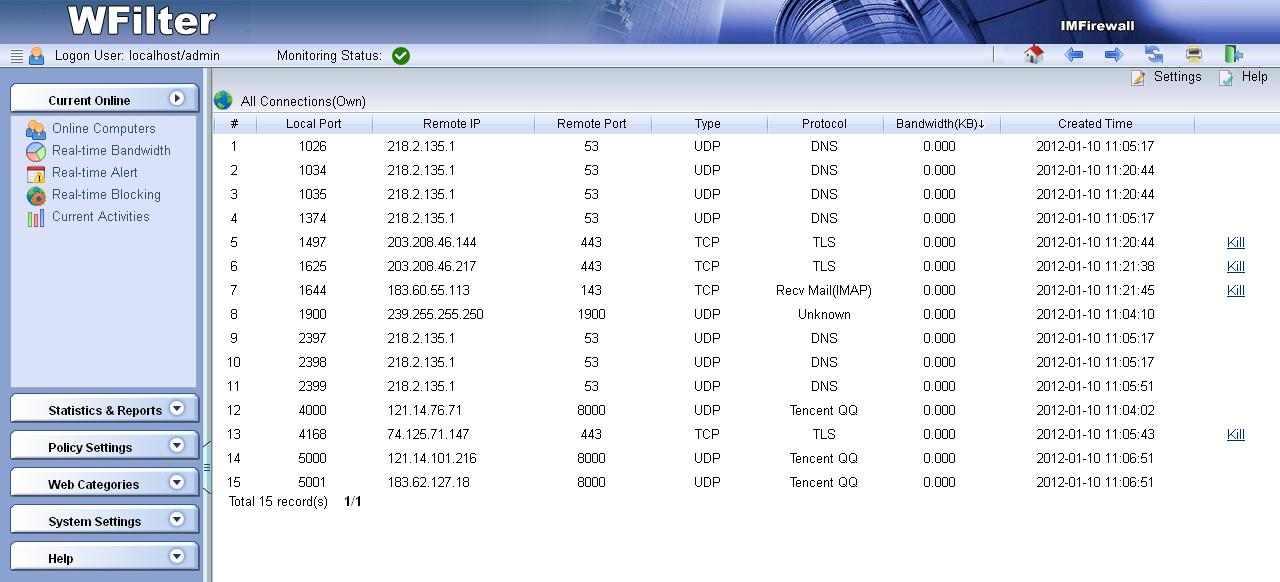1280x582 pixels.
Task: Toggle the sidebar using the splitter handle
Action: (x=207, y=467)
